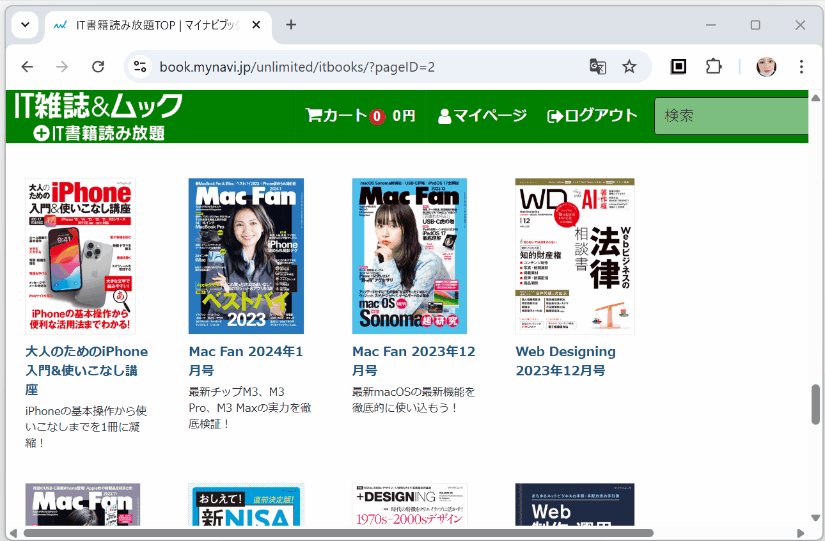Select the IT書籍読み放題TOP browser tab

(158, 25)
